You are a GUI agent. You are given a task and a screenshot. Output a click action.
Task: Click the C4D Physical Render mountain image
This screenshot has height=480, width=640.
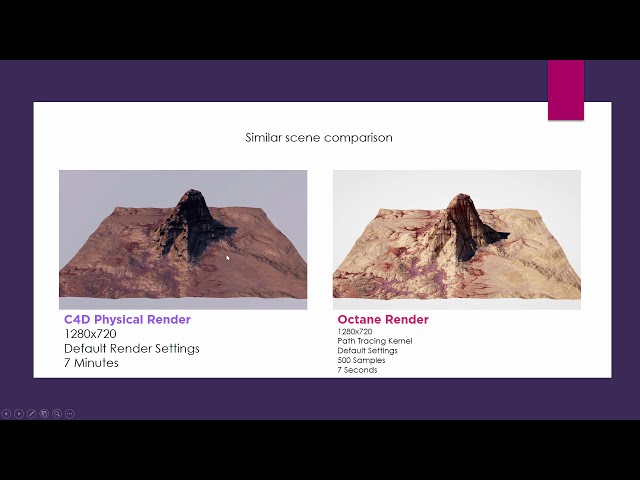[x=183, y=240]
